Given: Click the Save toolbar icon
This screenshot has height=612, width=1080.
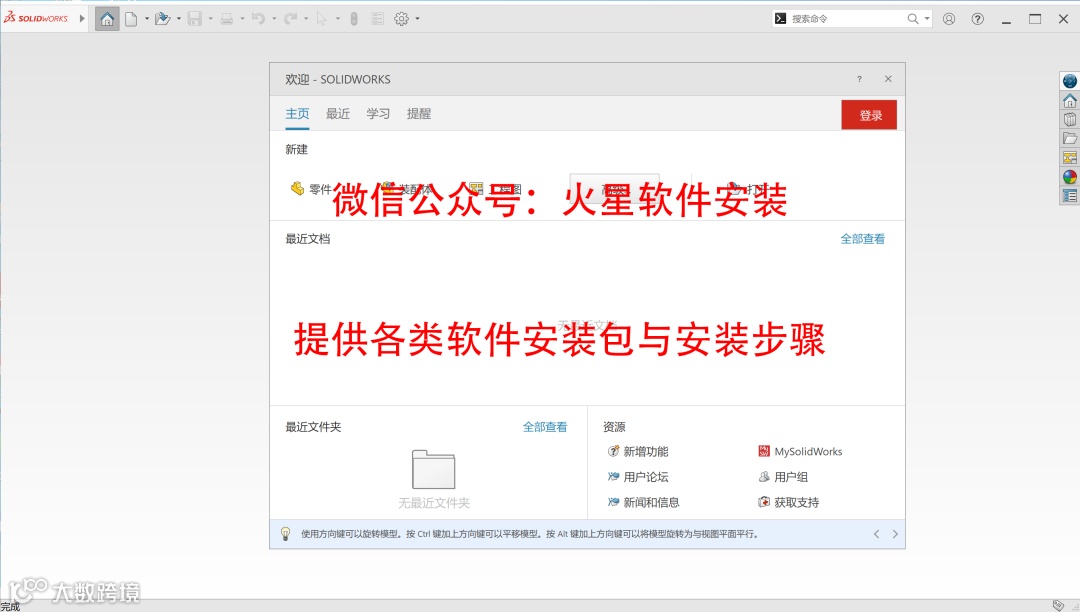Looking at the screenshot, I should coord(195,19).
